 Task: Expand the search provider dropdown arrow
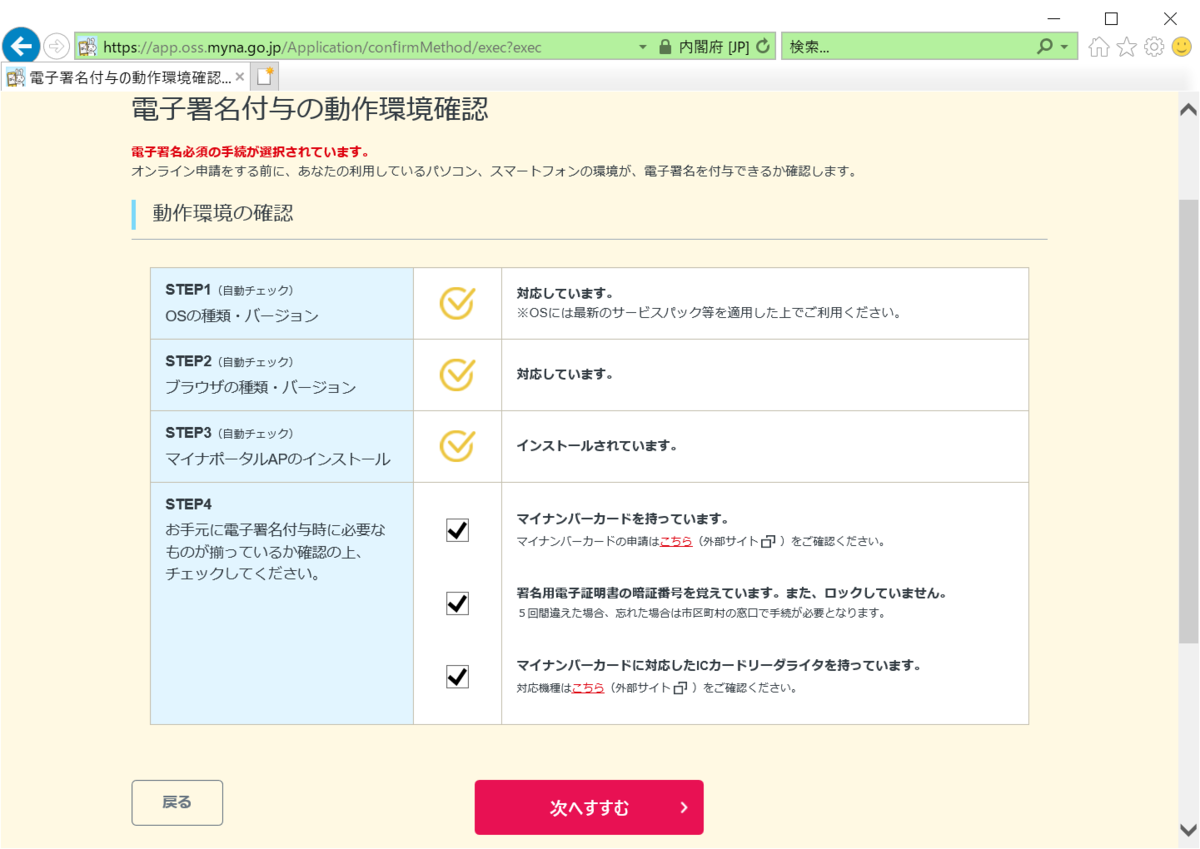click(x=1064, y=47)
